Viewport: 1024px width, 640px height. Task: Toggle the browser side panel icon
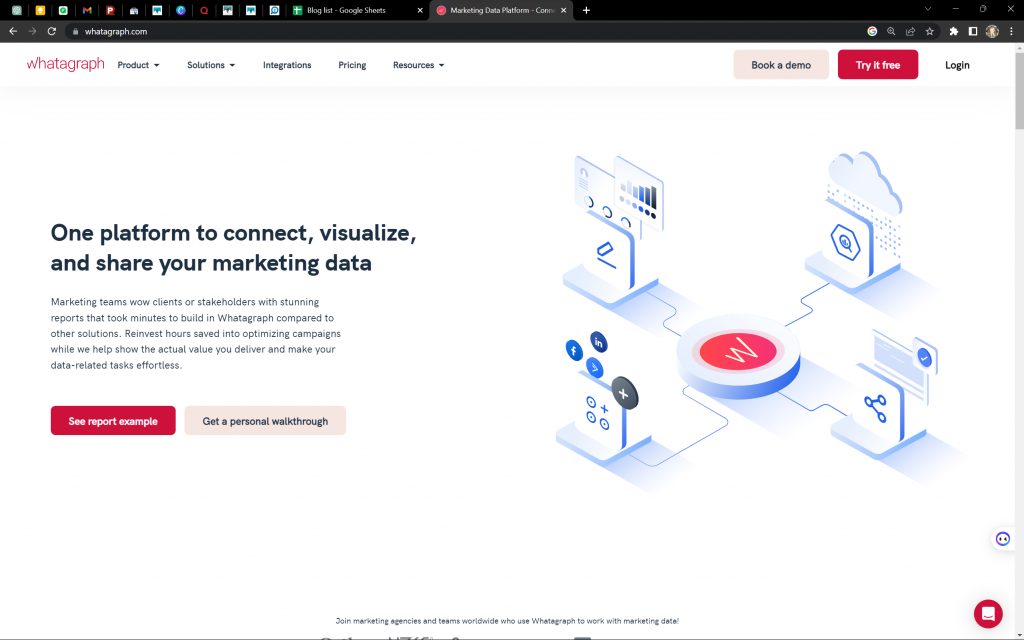(x=972, y=31)
